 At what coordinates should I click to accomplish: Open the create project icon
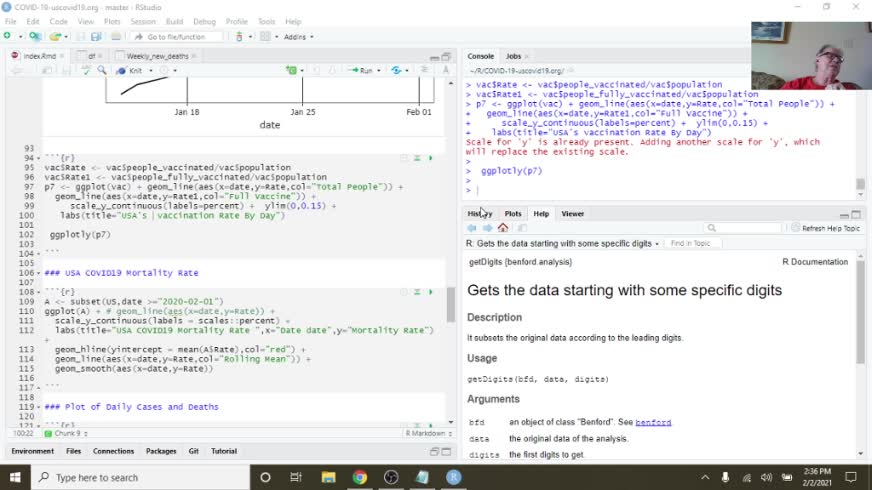coord(34,36)
